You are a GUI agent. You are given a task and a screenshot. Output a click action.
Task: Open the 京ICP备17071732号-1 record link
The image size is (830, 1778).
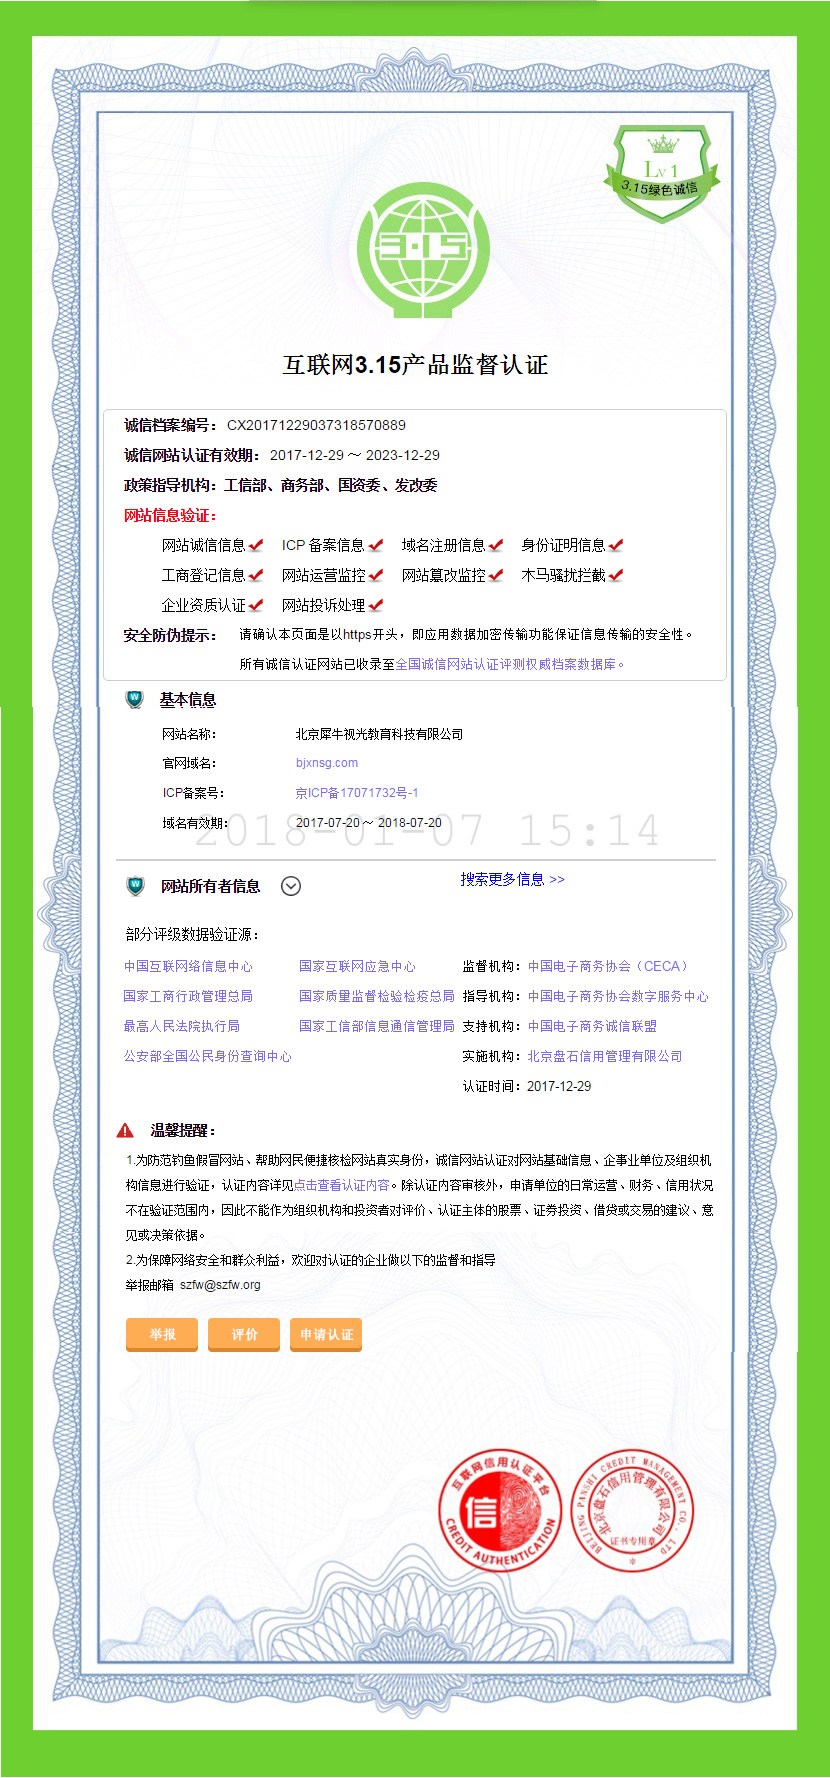(357, 793)
